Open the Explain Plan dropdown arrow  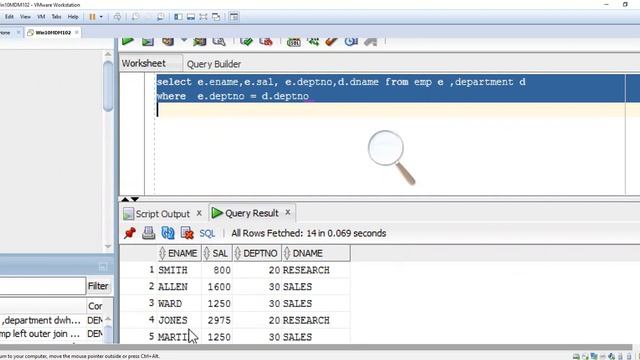pyautogui.click(x=184, y=40)
